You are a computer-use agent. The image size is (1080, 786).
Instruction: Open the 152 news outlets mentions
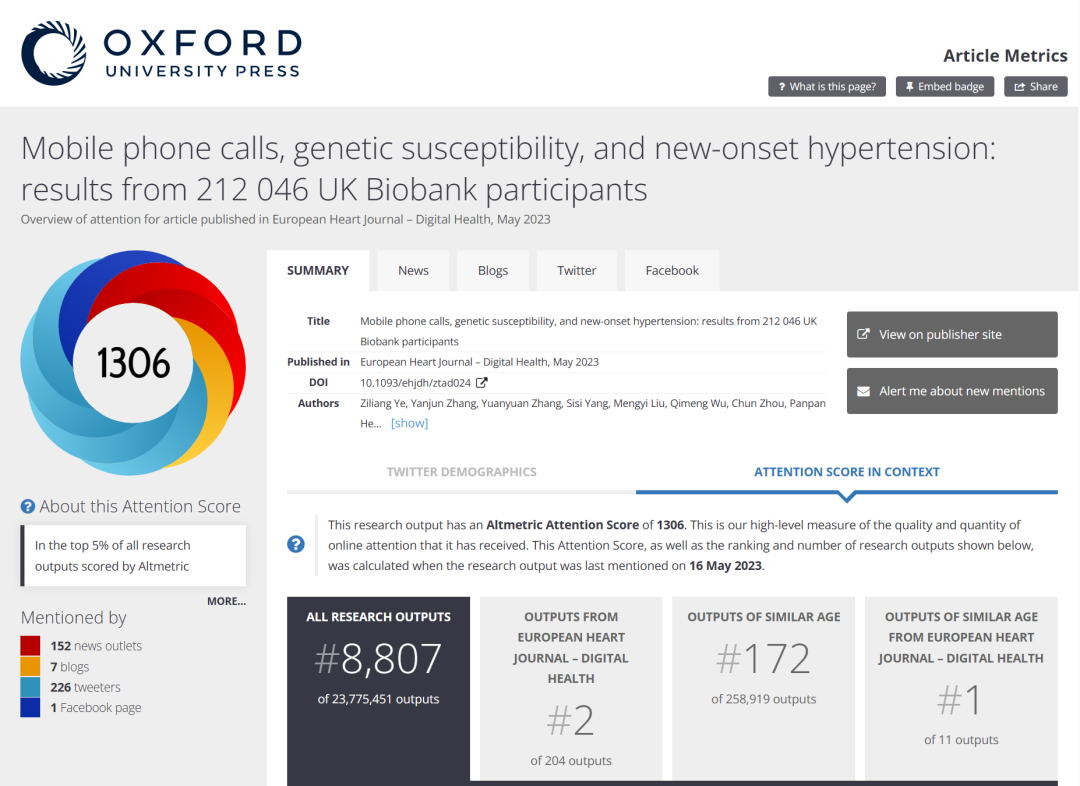click(96, 645)
